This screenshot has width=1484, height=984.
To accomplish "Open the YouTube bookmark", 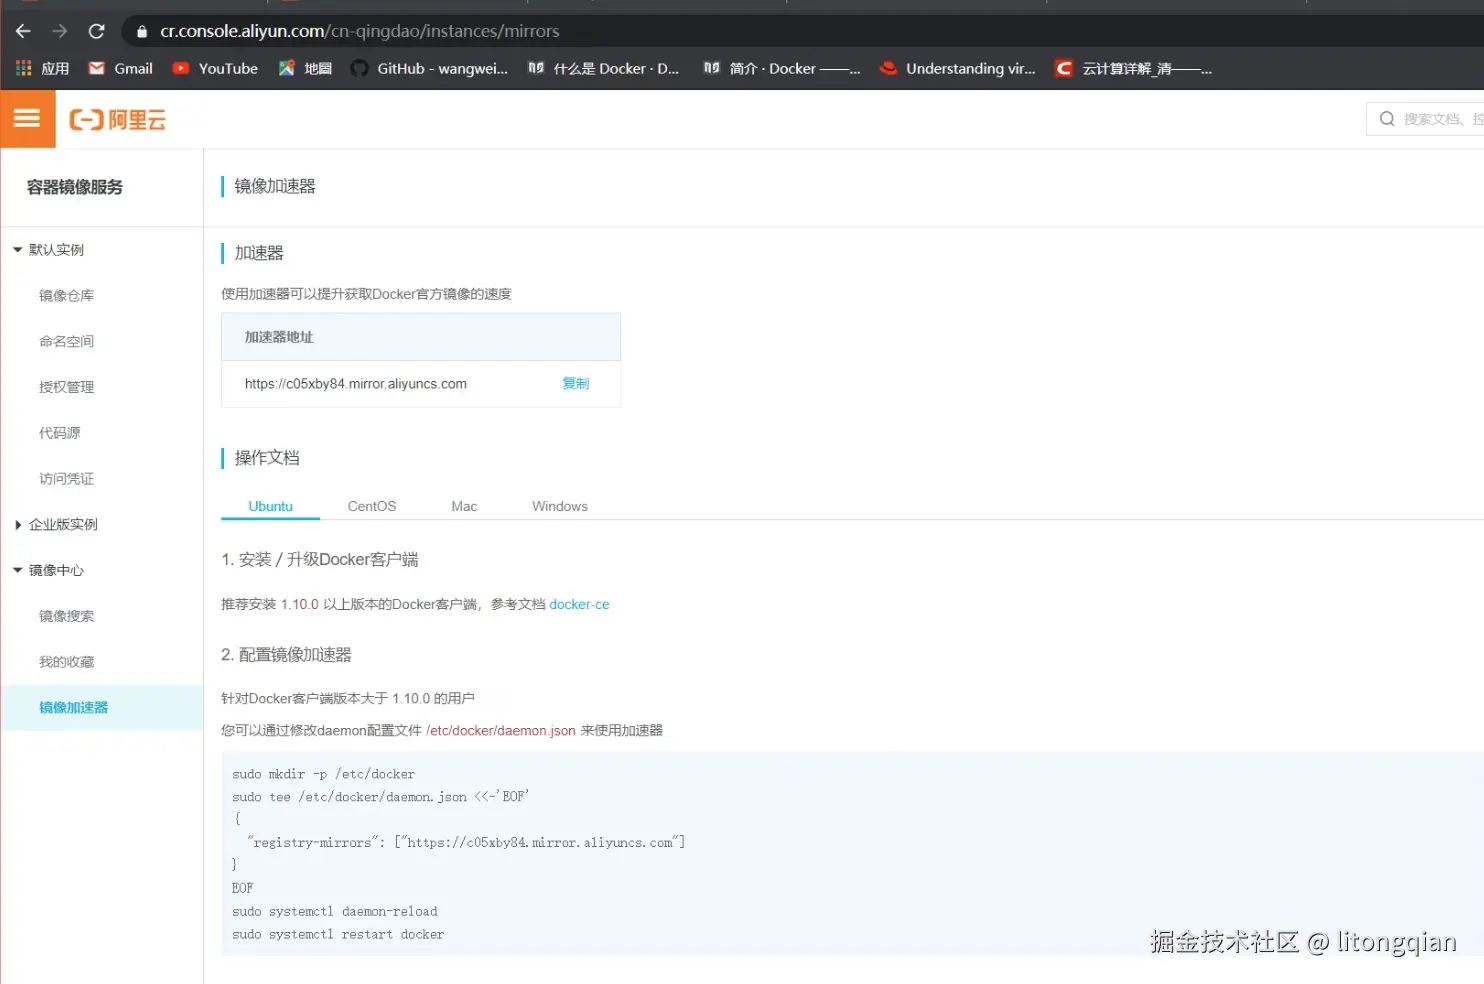I will 215,68.
